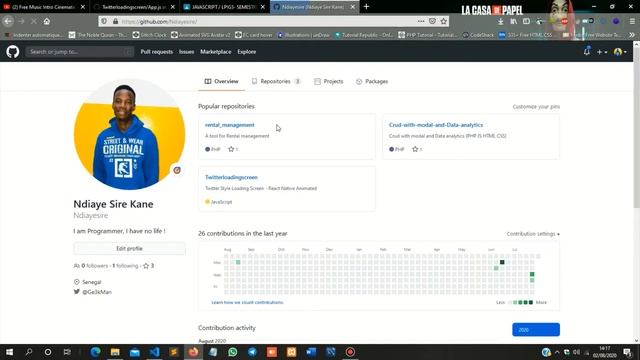Screen dimensions: 640x360
Task: Open Pull requests in GitHub header
Action: (x=156, y=52)
